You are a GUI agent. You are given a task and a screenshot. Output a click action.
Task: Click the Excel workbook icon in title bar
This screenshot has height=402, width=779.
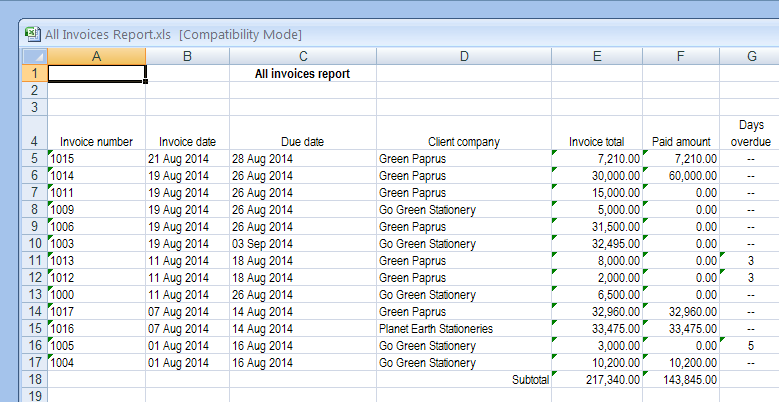(33, 34)
